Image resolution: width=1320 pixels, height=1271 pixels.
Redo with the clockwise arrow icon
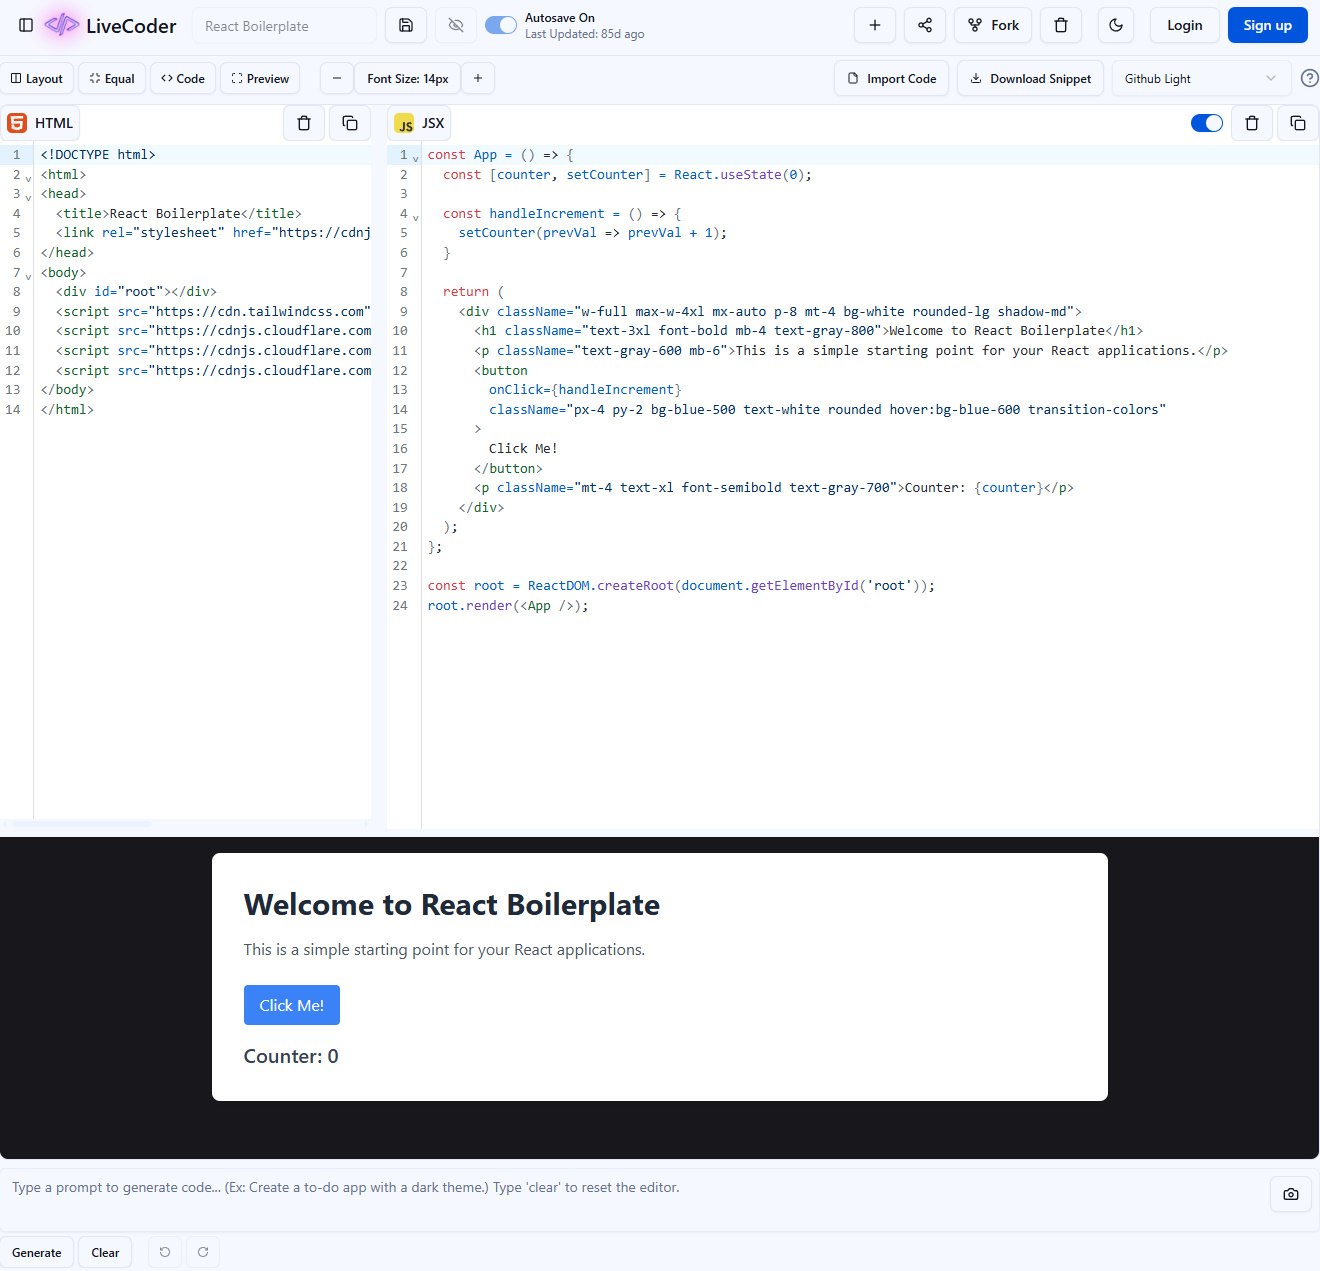pos(203,1252)
